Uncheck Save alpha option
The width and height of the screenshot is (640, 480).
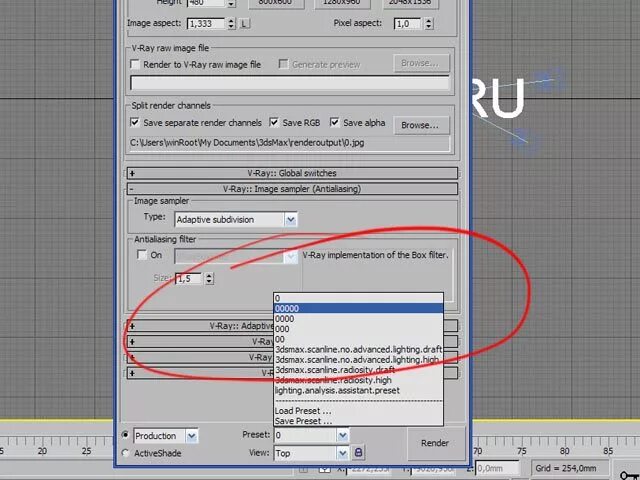(334, 122)
